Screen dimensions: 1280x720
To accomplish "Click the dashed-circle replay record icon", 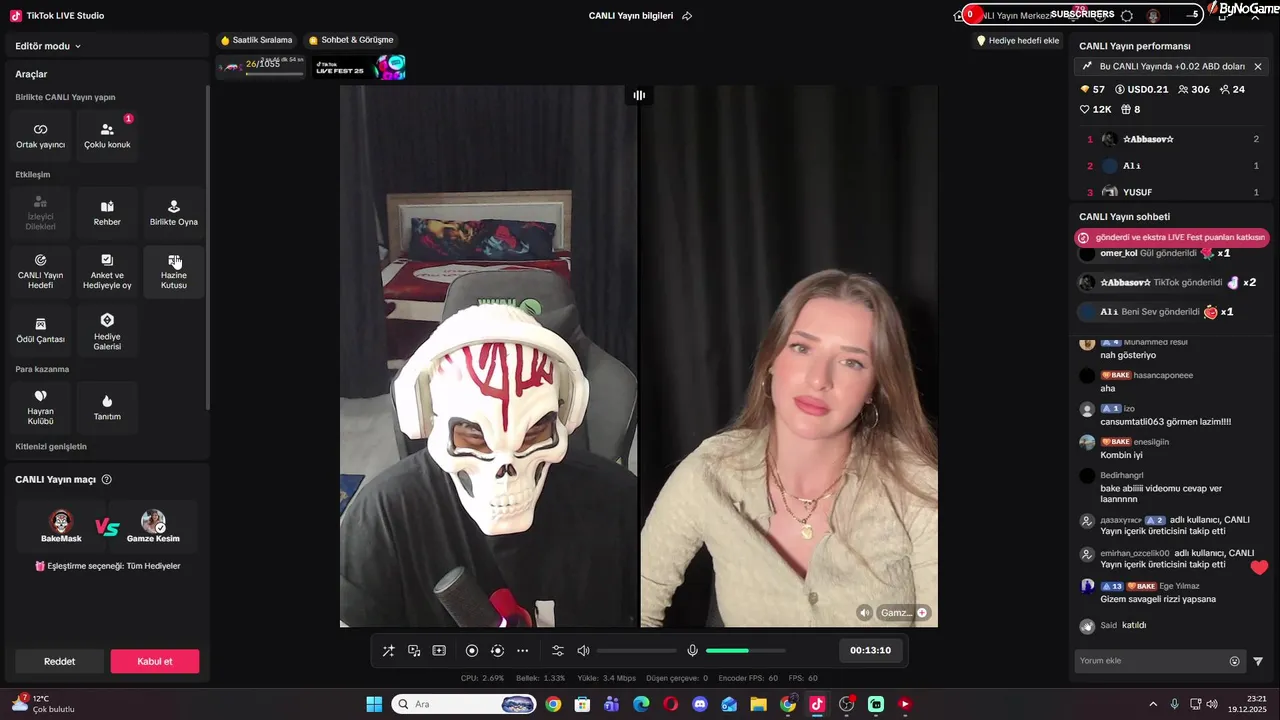I will [x=497, y=651].
